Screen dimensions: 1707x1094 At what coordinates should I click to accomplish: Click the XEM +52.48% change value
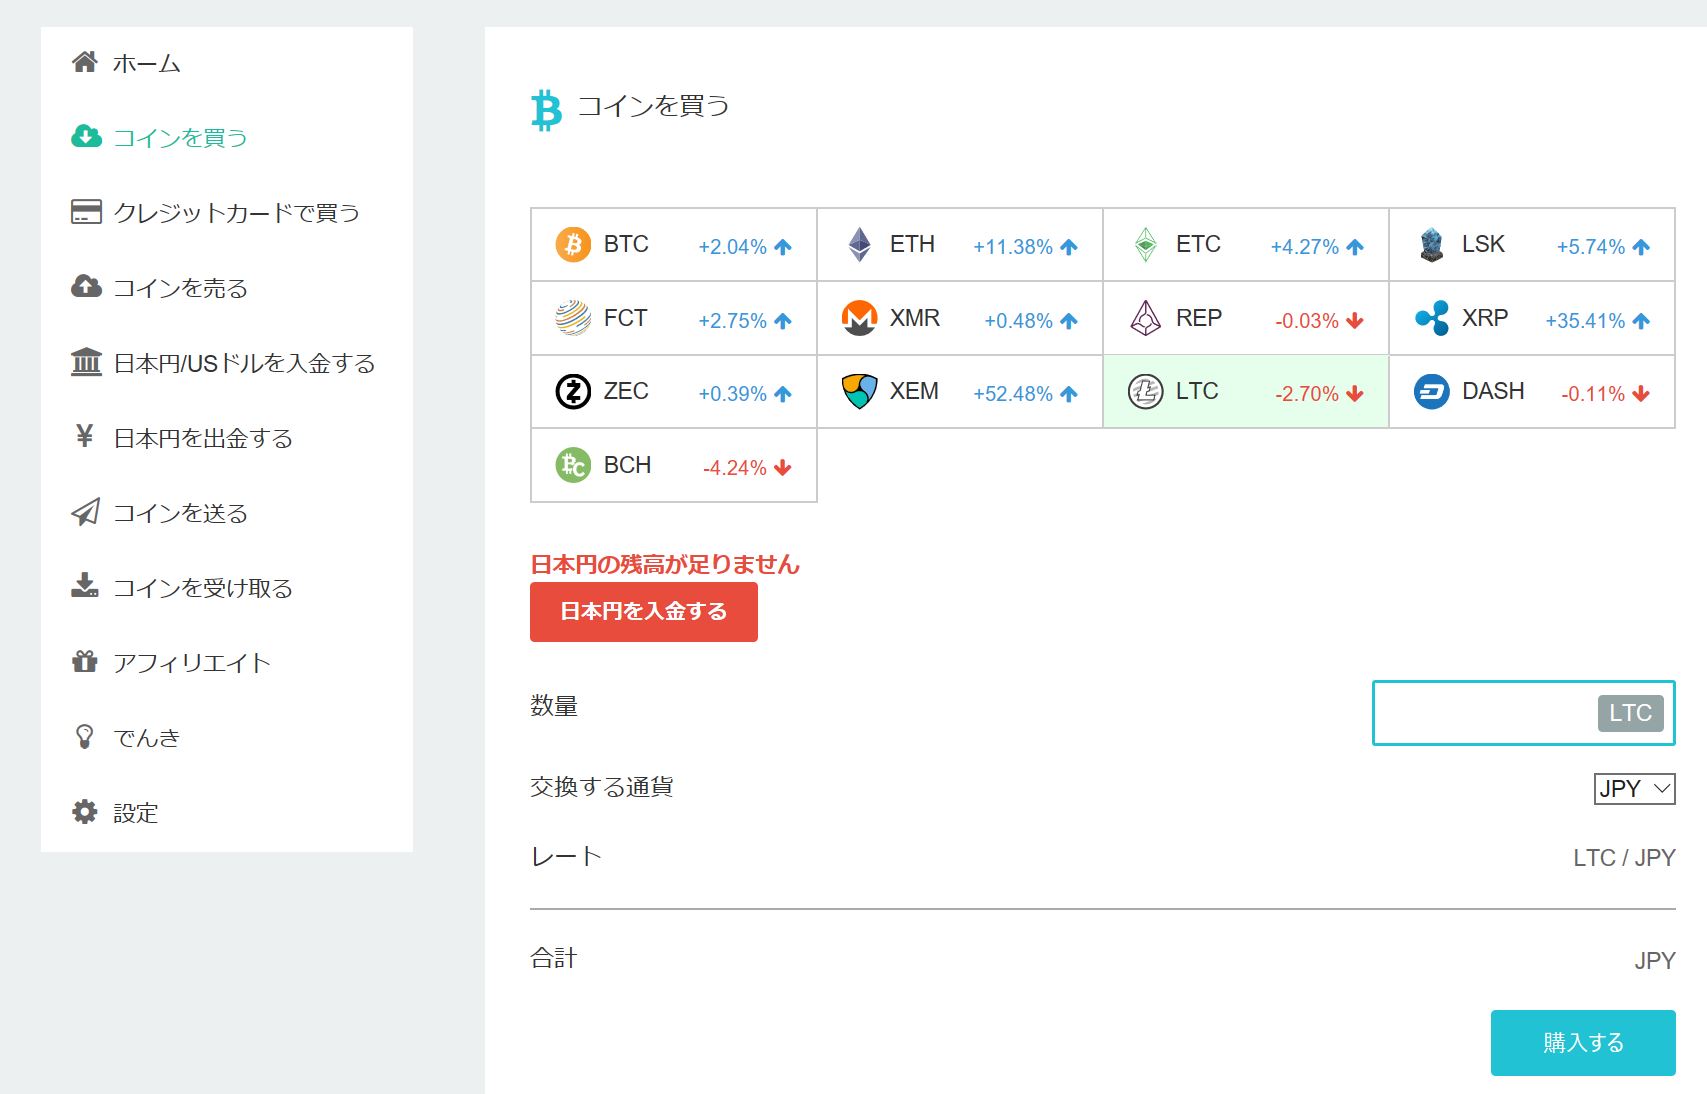click(x=1013, y=394)
